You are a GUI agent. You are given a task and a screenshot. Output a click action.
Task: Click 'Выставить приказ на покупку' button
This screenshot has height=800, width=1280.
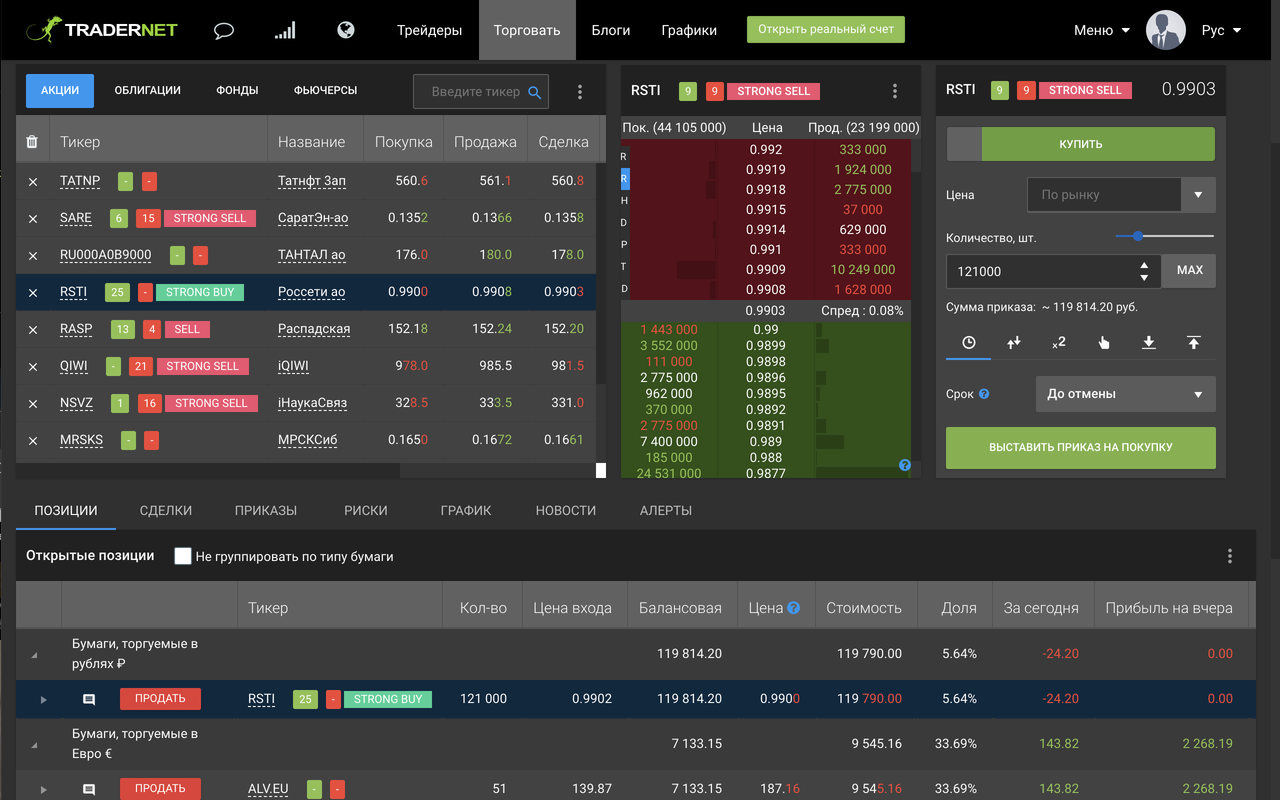coord(1081,448)
